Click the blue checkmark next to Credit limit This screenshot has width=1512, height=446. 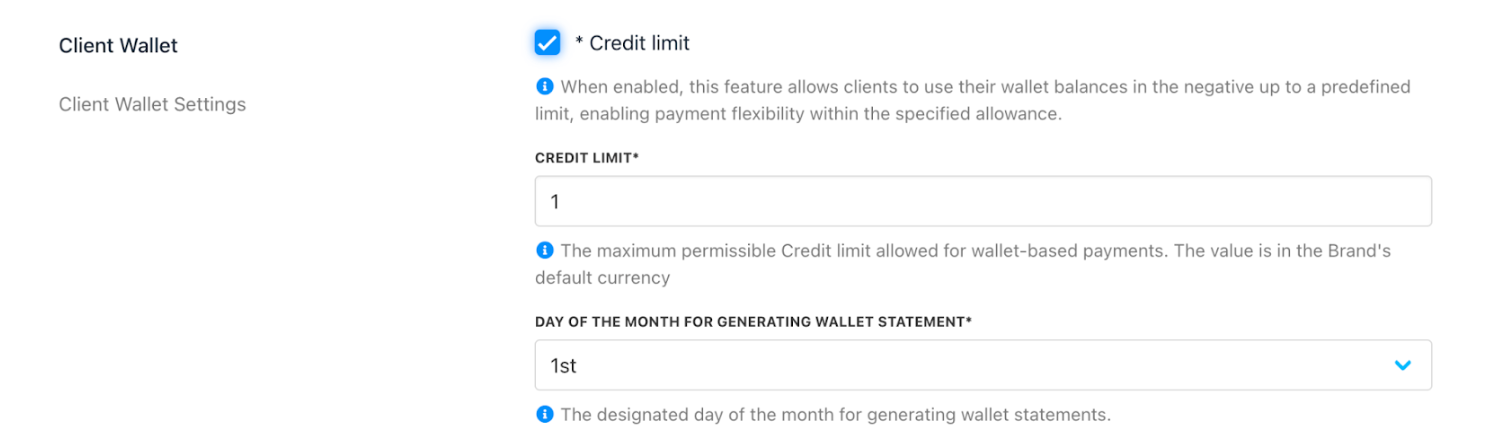[547, 43]
